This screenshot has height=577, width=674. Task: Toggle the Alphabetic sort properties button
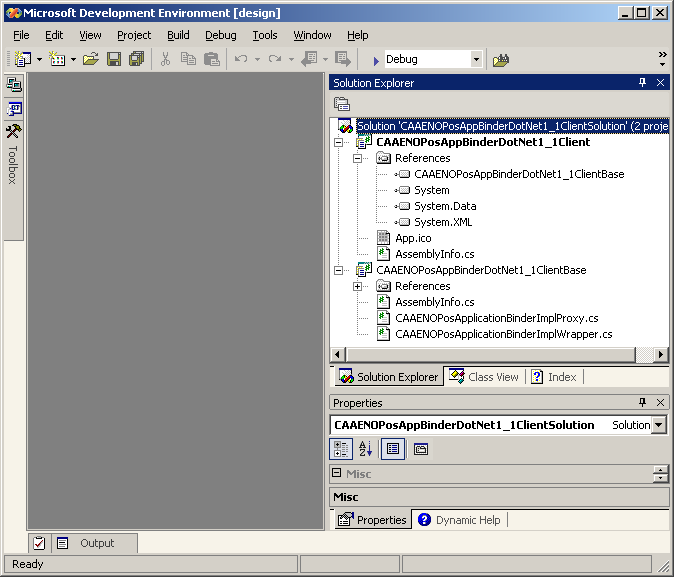[365, 449]
